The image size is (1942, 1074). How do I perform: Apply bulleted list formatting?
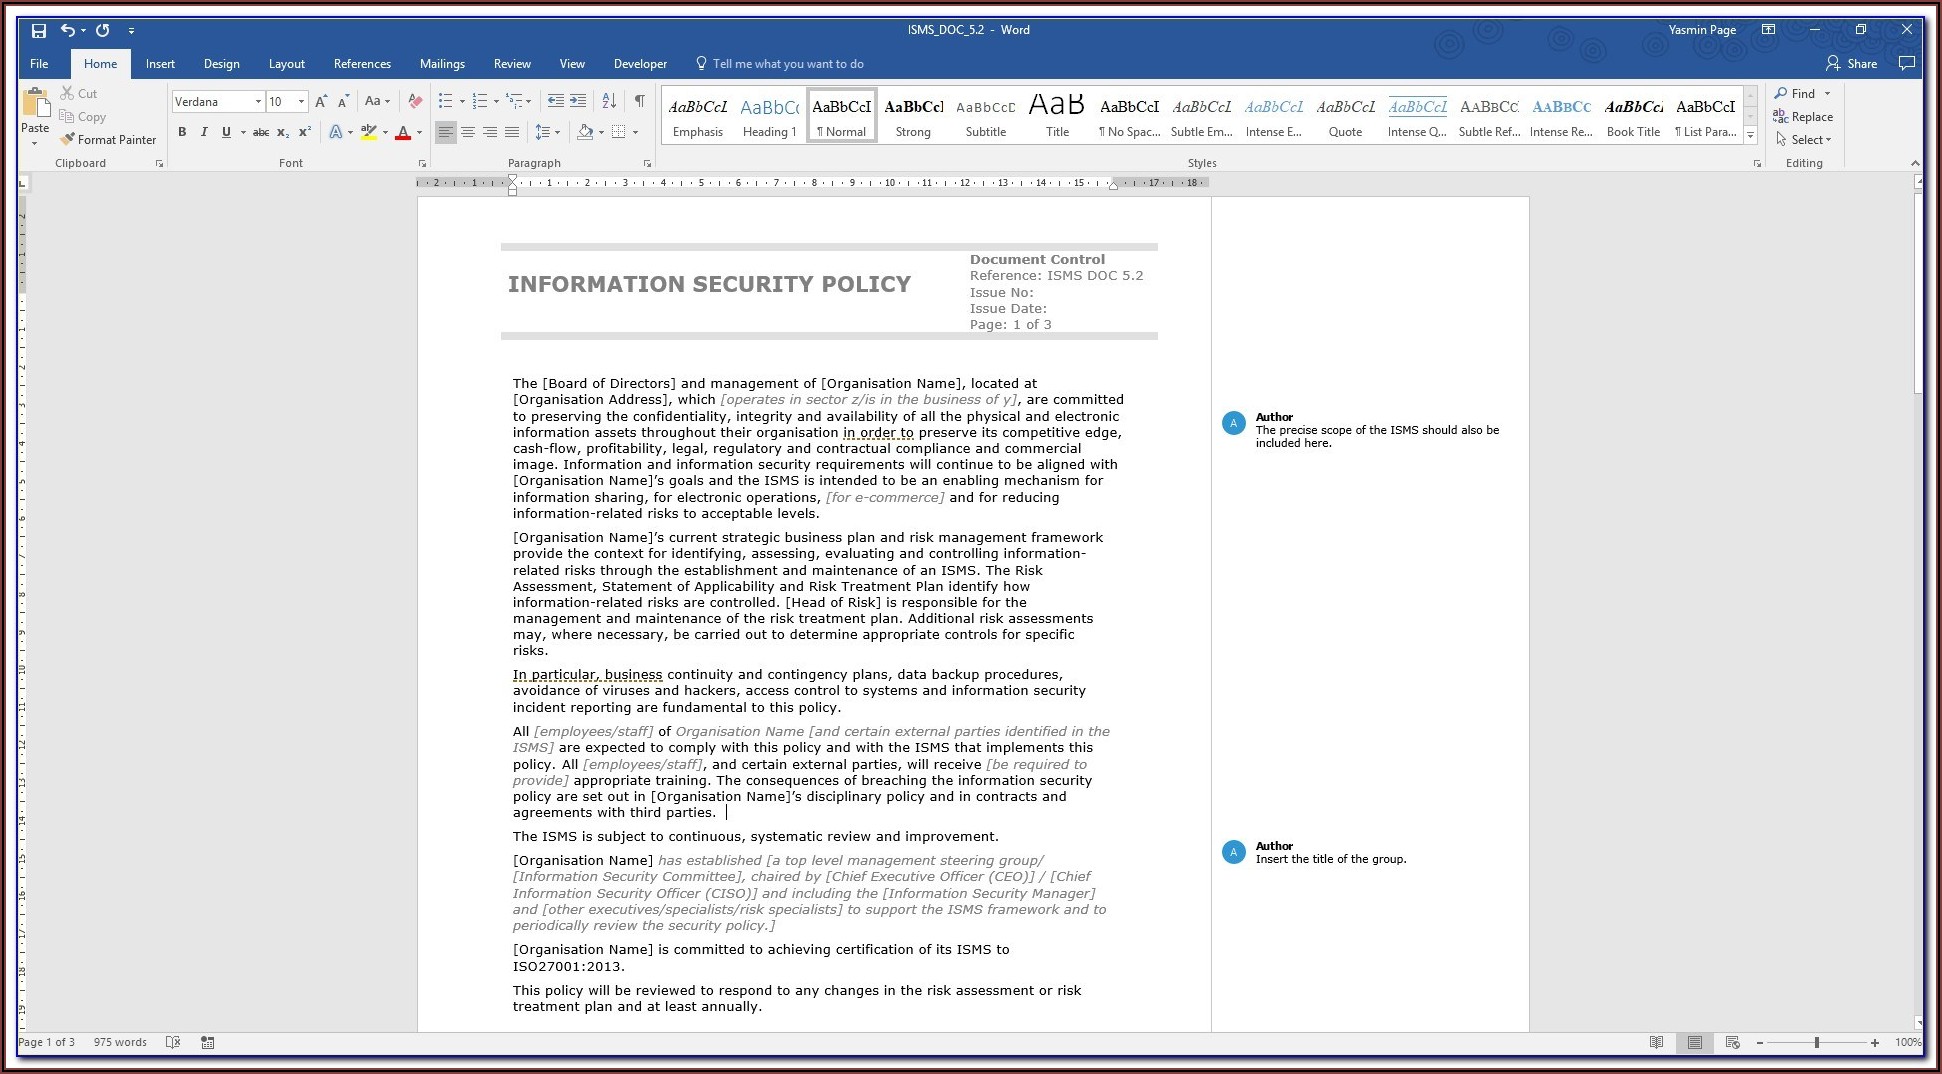[445, 101]
